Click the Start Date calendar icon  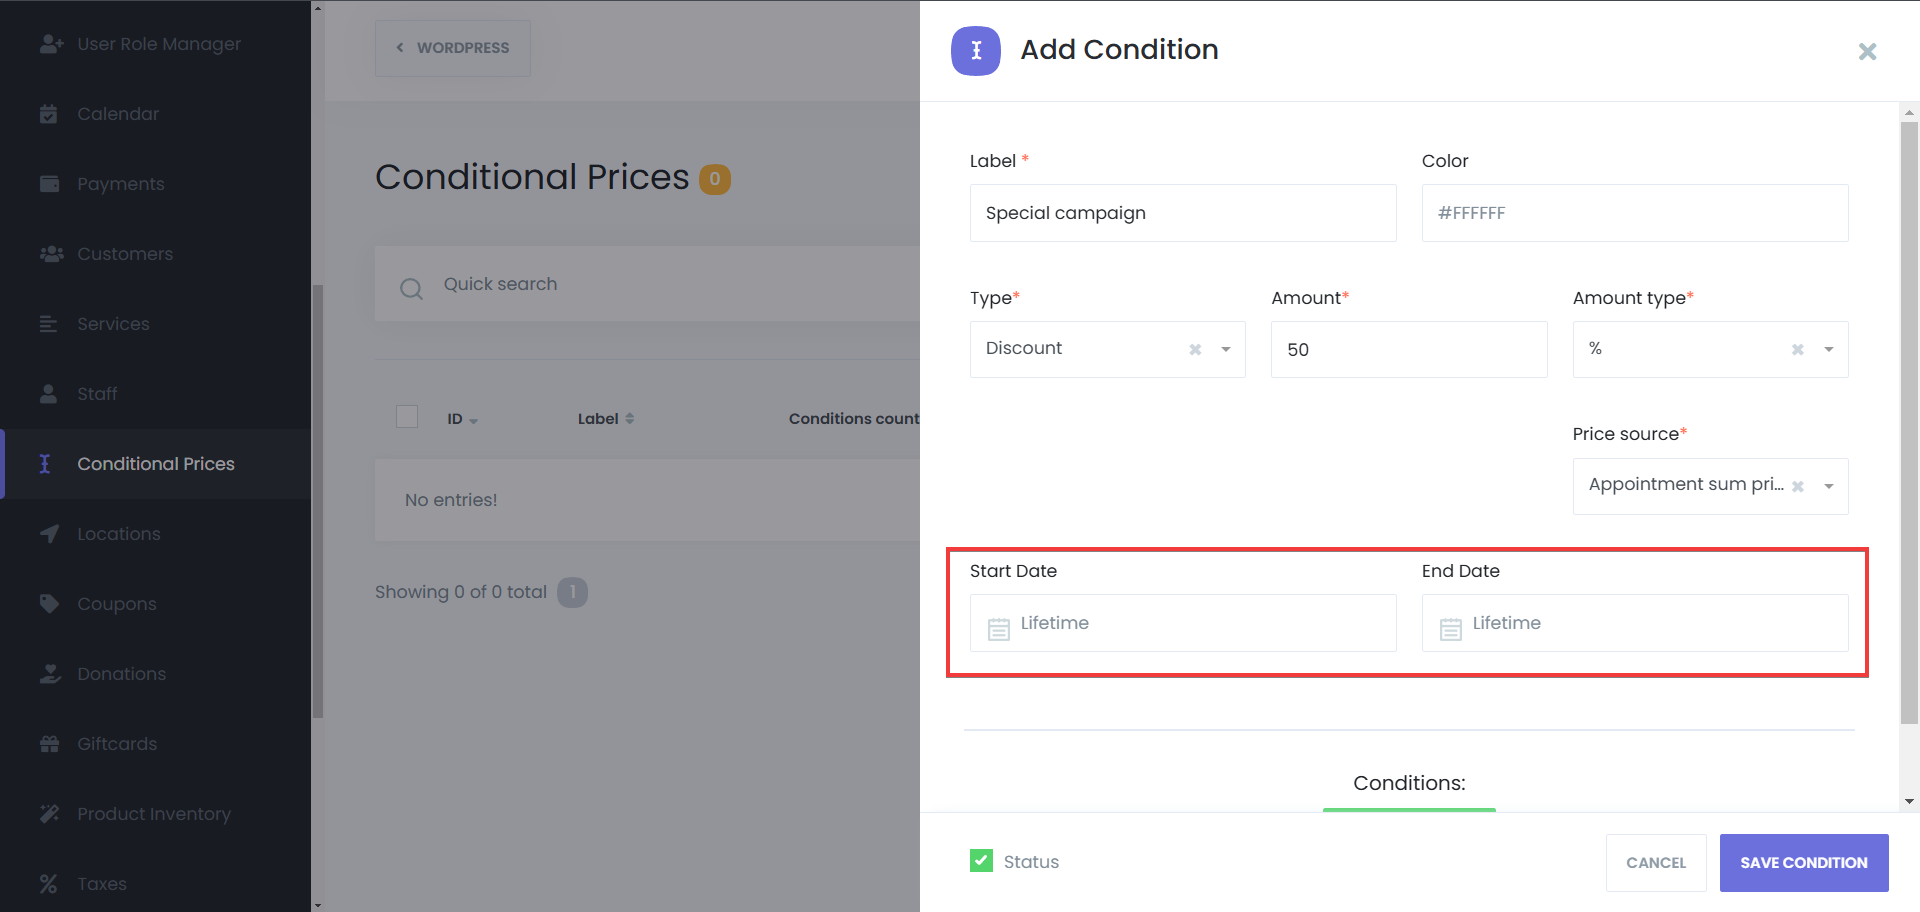click(x=998, y=629)
